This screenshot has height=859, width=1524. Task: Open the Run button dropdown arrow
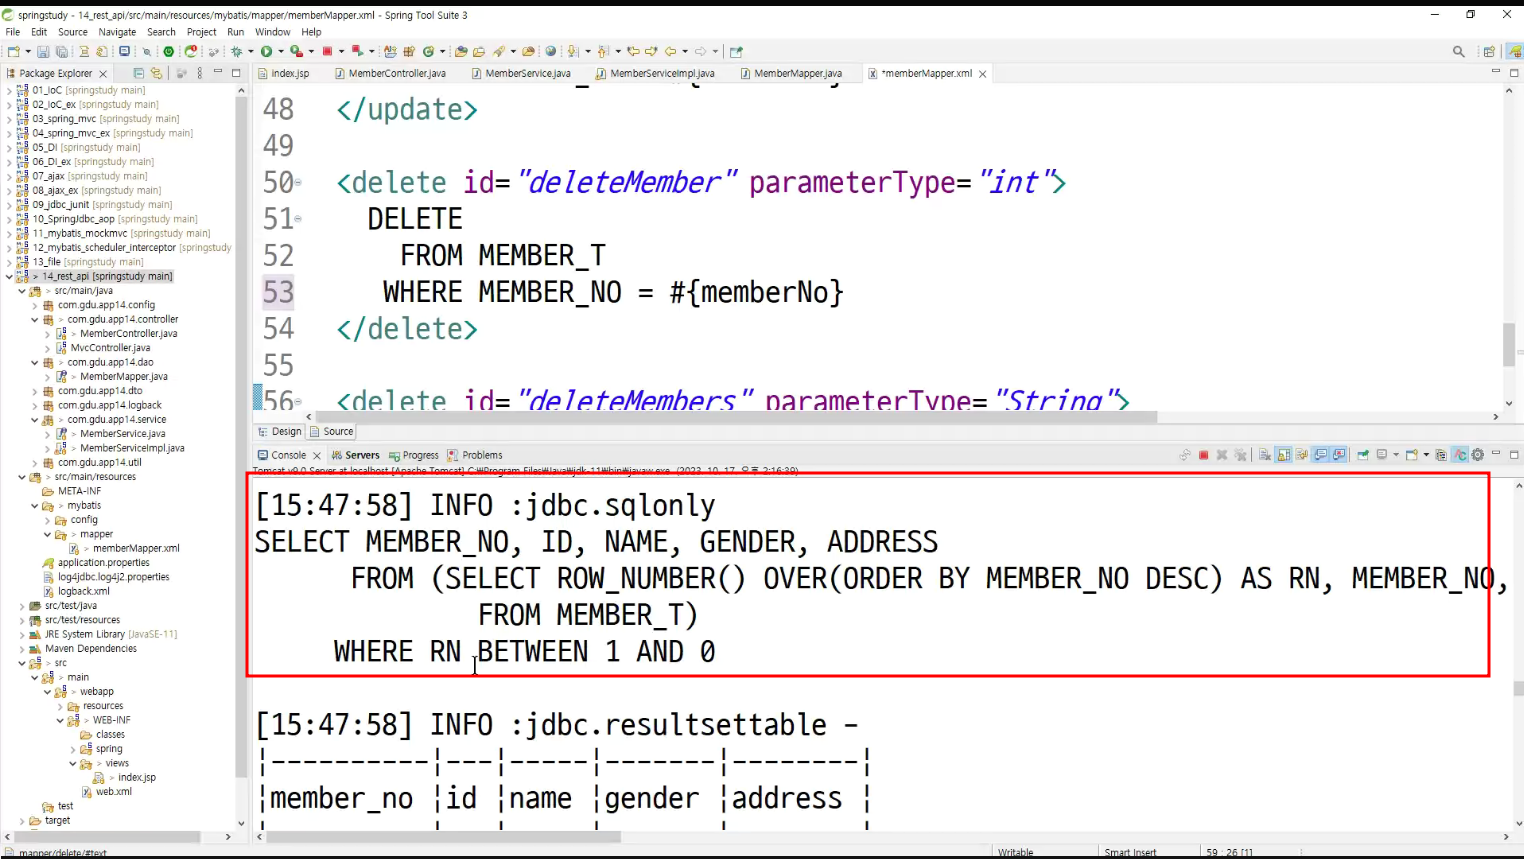281,52
